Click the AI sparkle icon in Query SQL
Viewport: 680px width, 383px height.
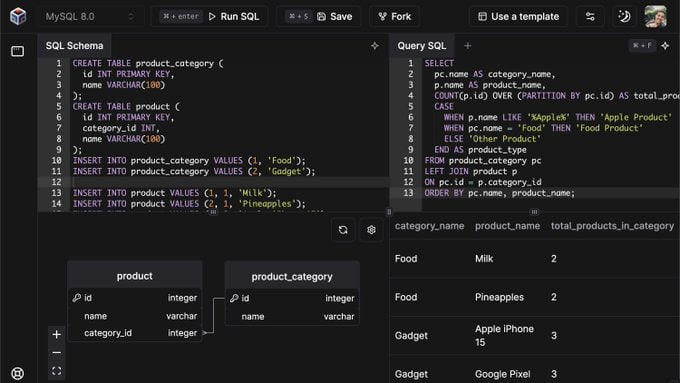[665, 46]
